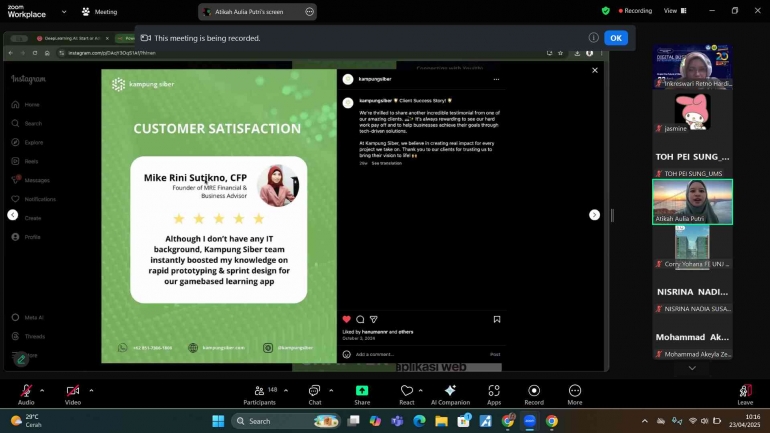Share post with paper plane icon
The width and height of the screenshot is (770, 433).
(x=374, y=319)
